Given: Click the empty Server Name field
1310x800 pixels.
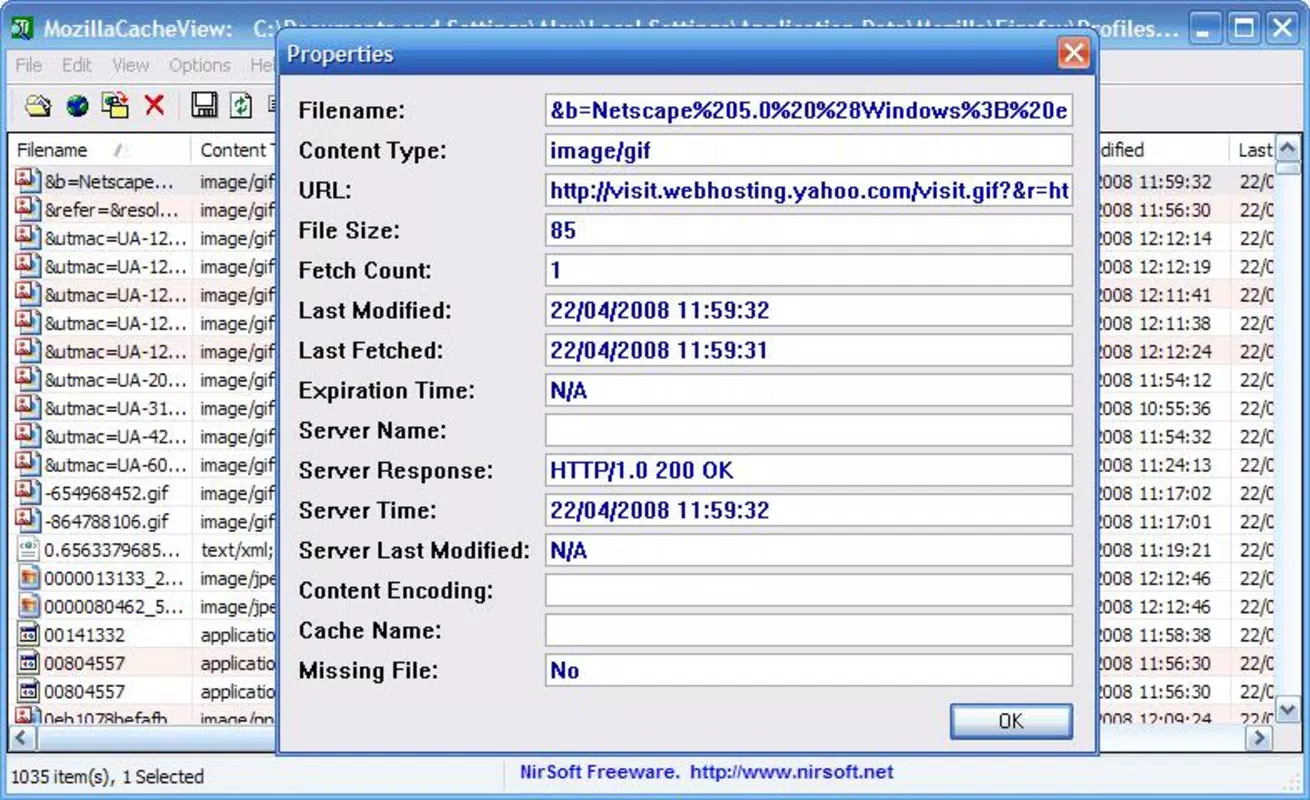Looking at the screenshot, I should pyautogui.click(x=809, y=430).
